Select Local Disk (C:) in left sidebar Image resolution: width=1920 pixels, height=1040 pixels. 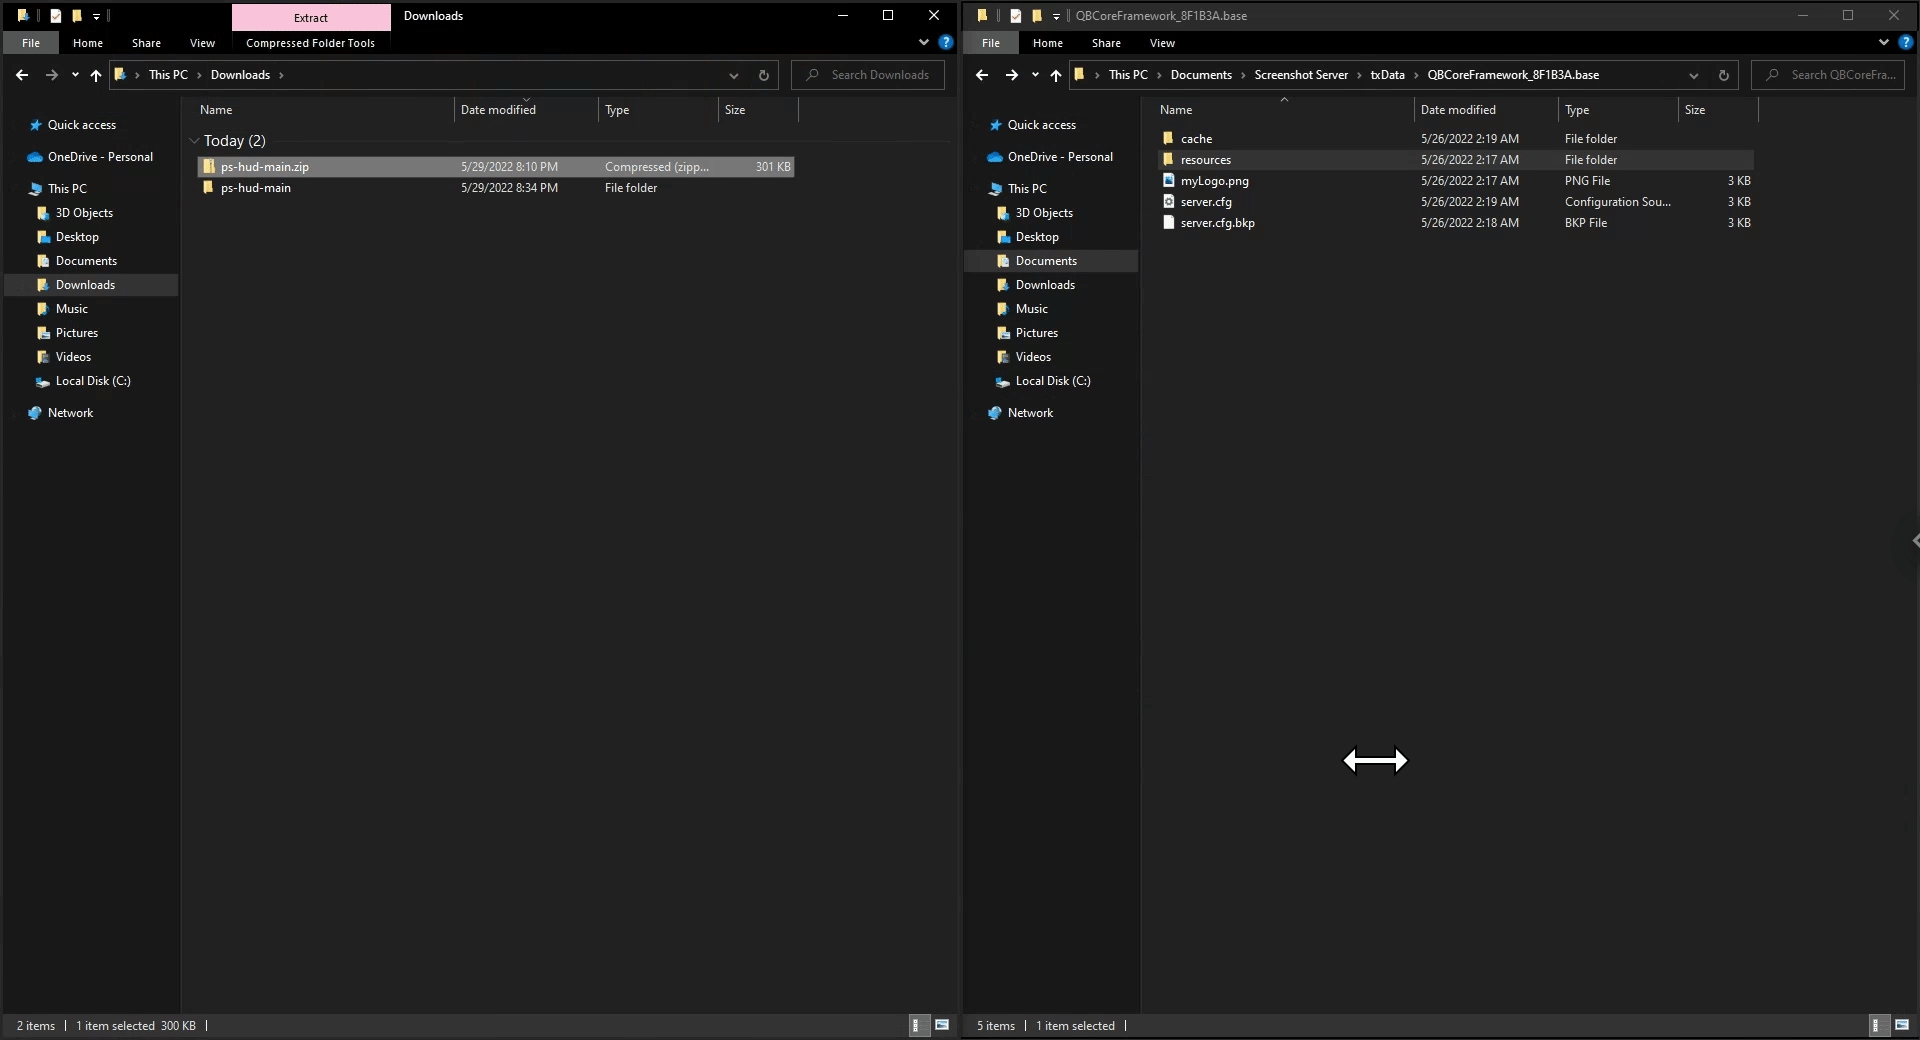[x=92, y=381]
